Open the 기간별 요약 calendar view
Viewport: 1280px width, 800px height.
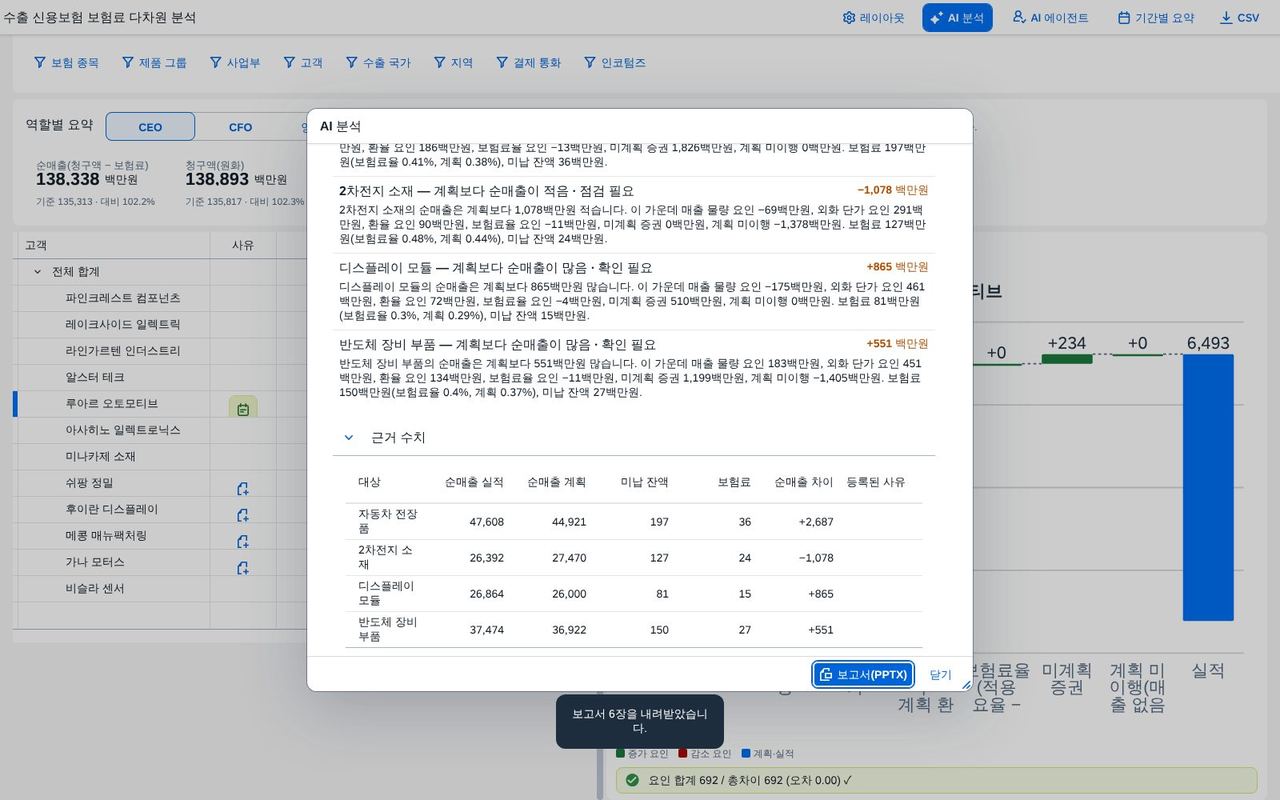click(1155, 18)
